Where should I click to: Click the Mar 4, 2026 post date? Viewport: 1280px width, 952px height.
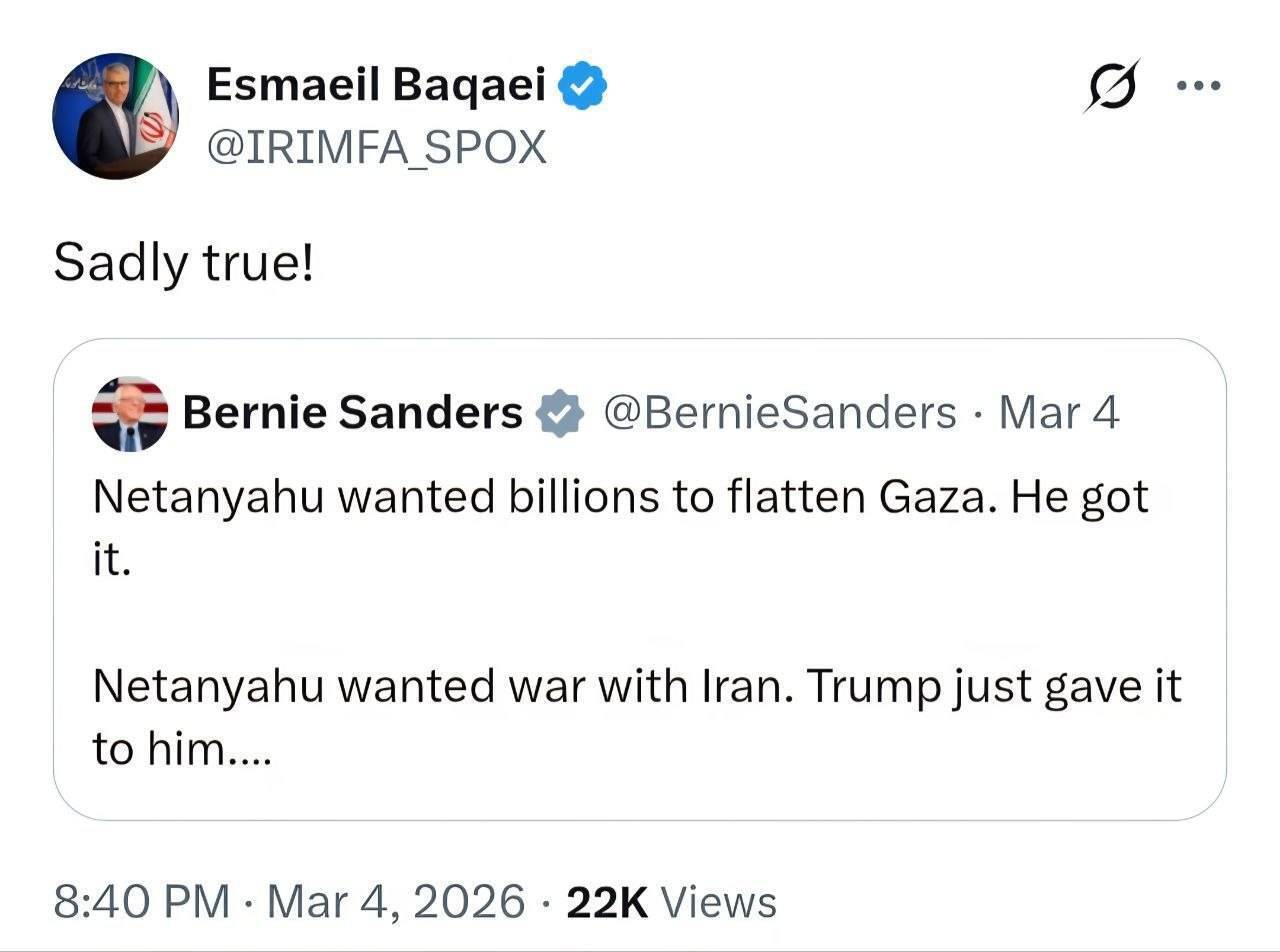tap(397, 901)
